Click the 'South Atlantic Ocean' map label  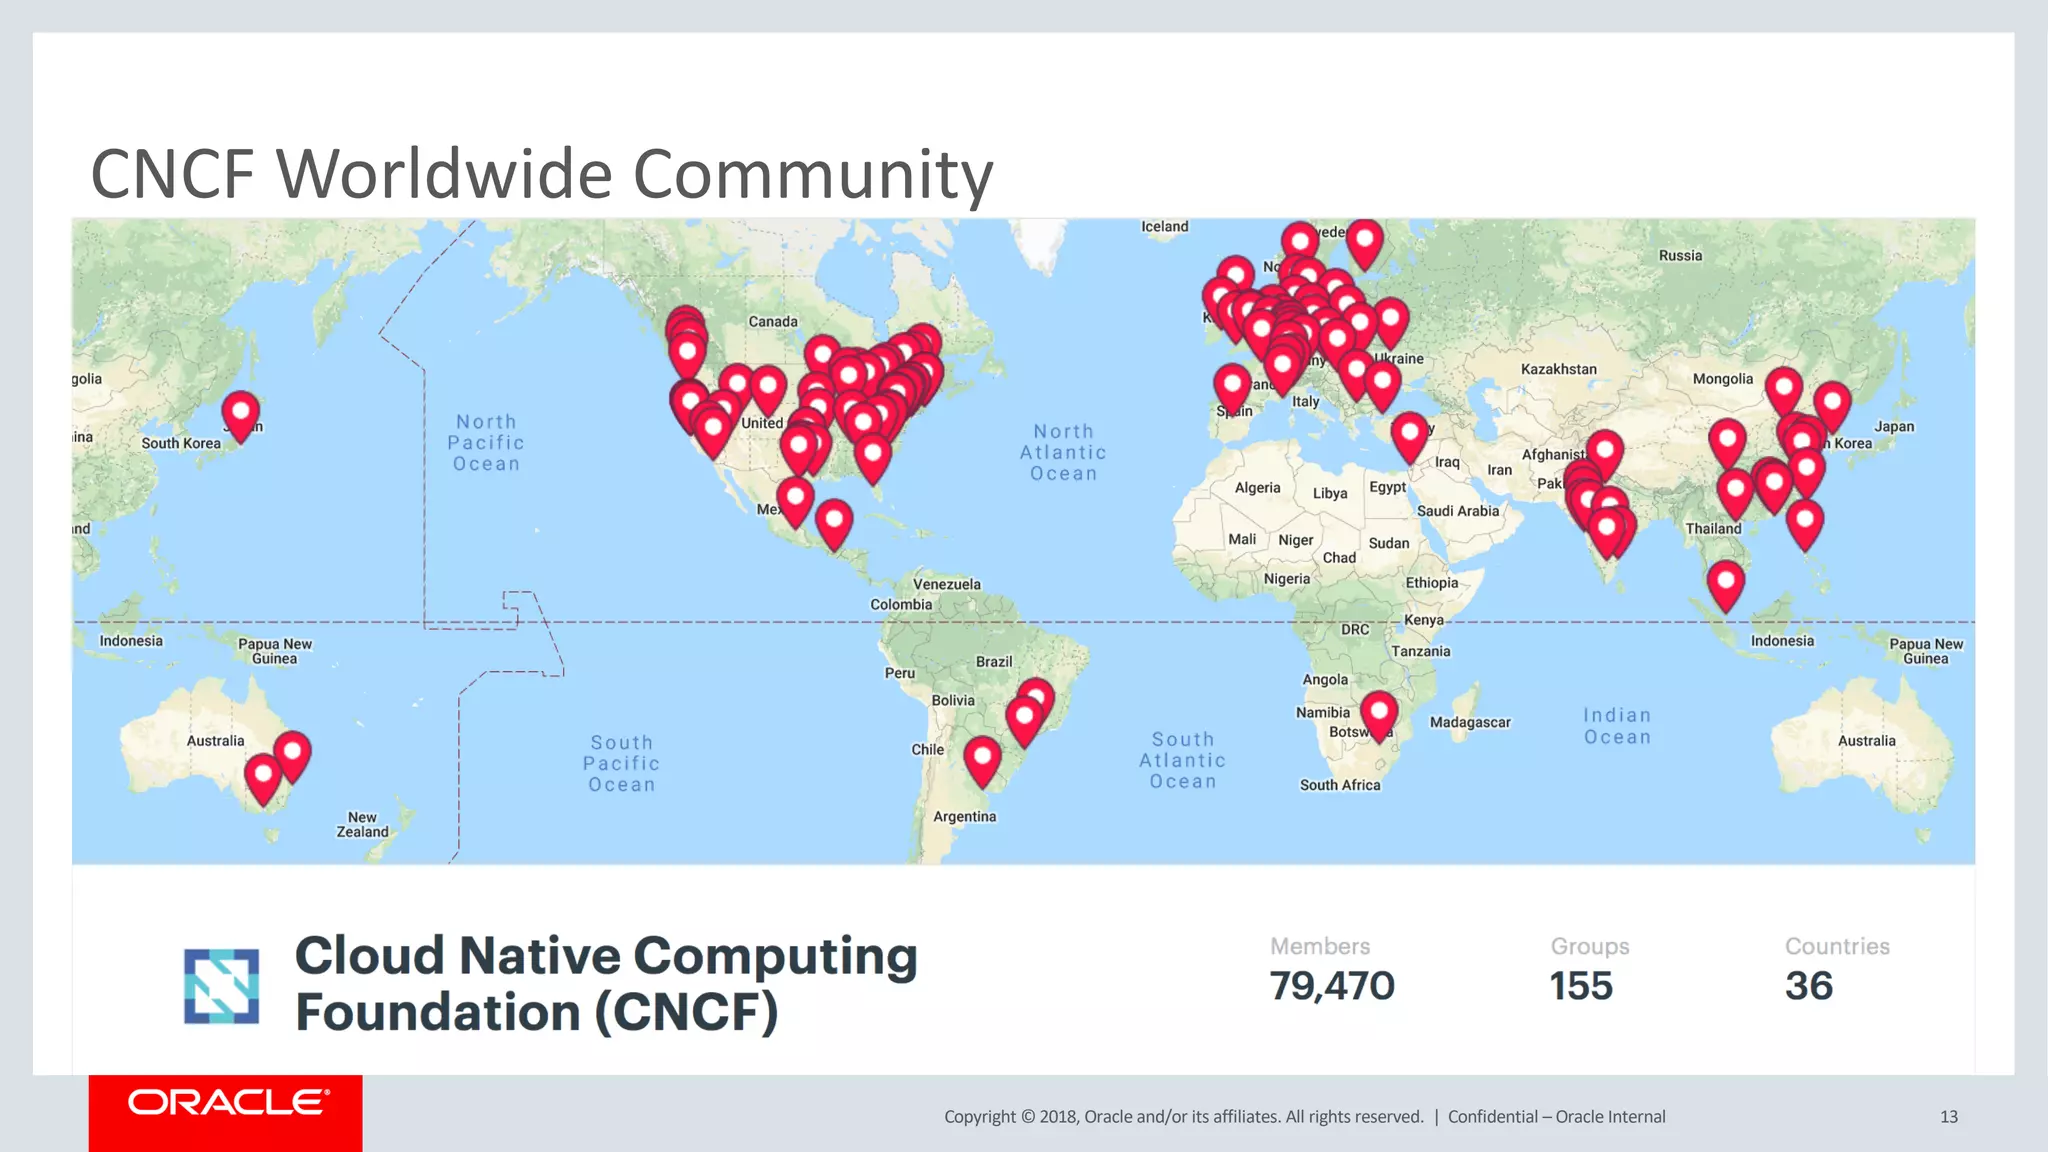1183,761
